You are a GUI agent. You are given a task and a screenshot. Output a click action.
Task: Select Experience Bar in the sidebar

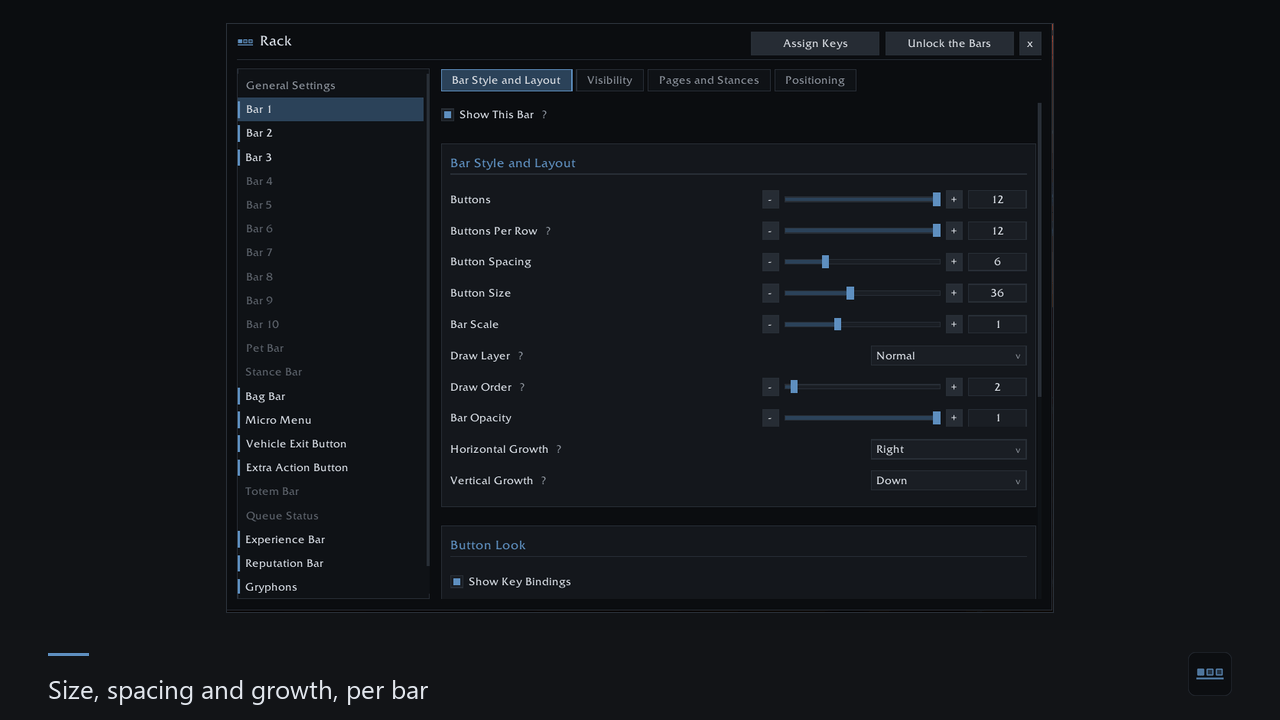[331, 539]
